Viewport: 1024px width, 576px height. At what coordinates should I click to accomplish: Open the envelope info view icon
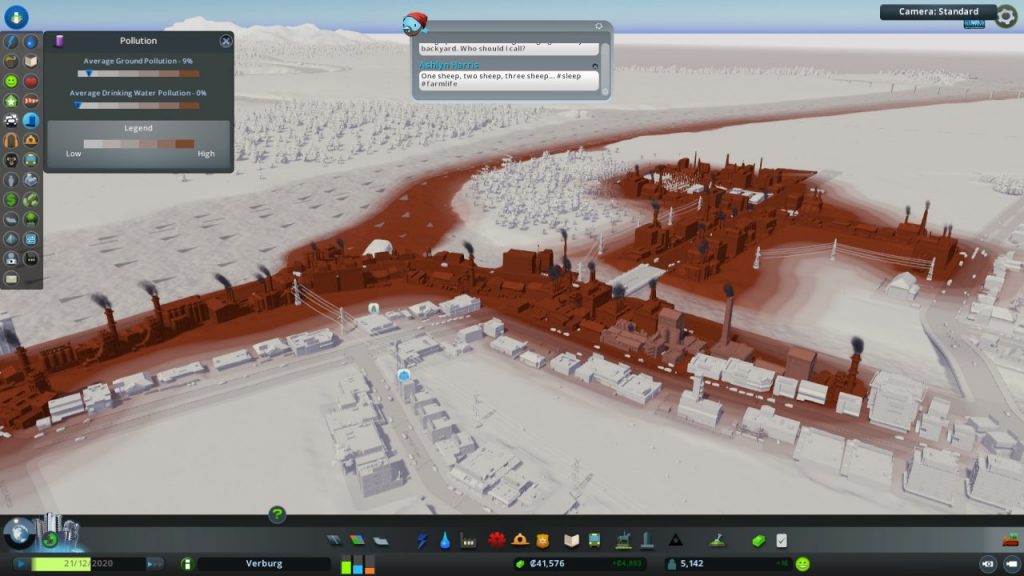coord(11,279)
